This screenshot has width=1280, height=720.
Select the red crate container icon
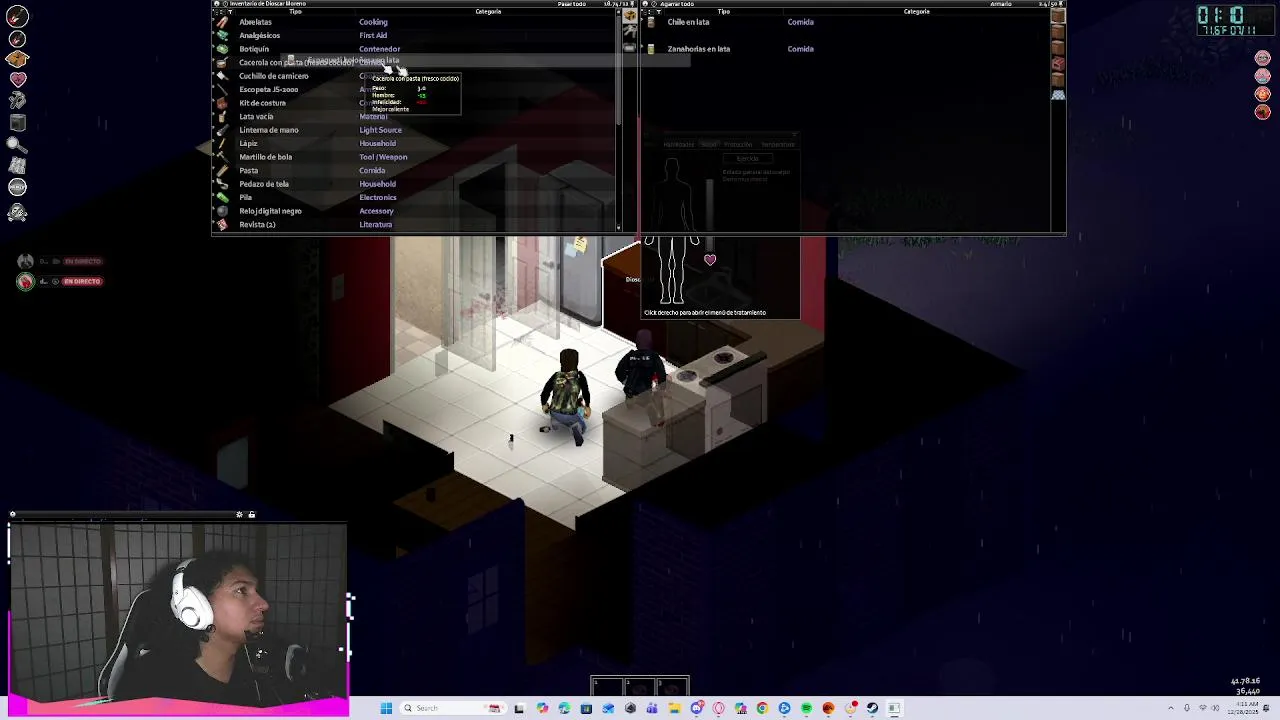click(1058, 64)
